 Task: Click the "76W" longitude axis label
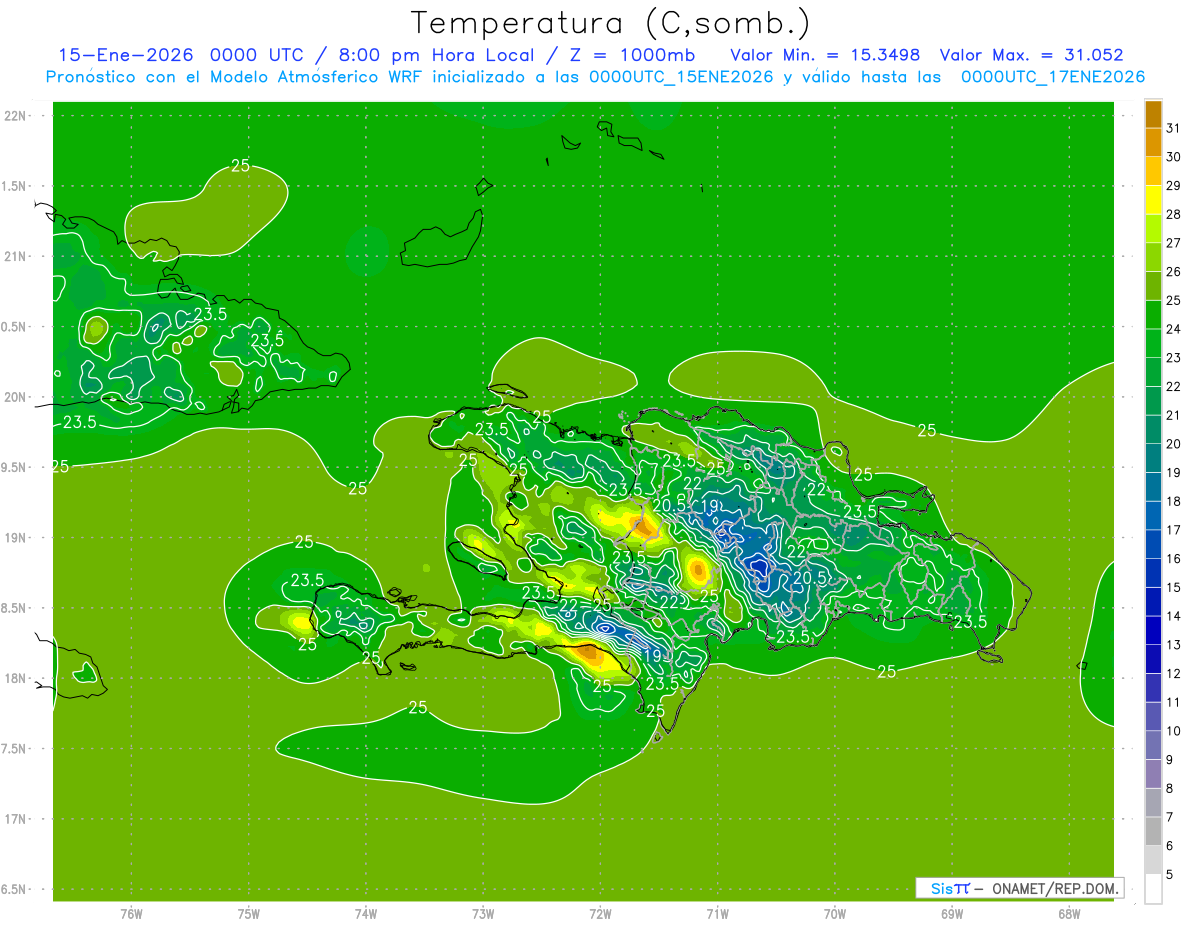tap(132, 914)
